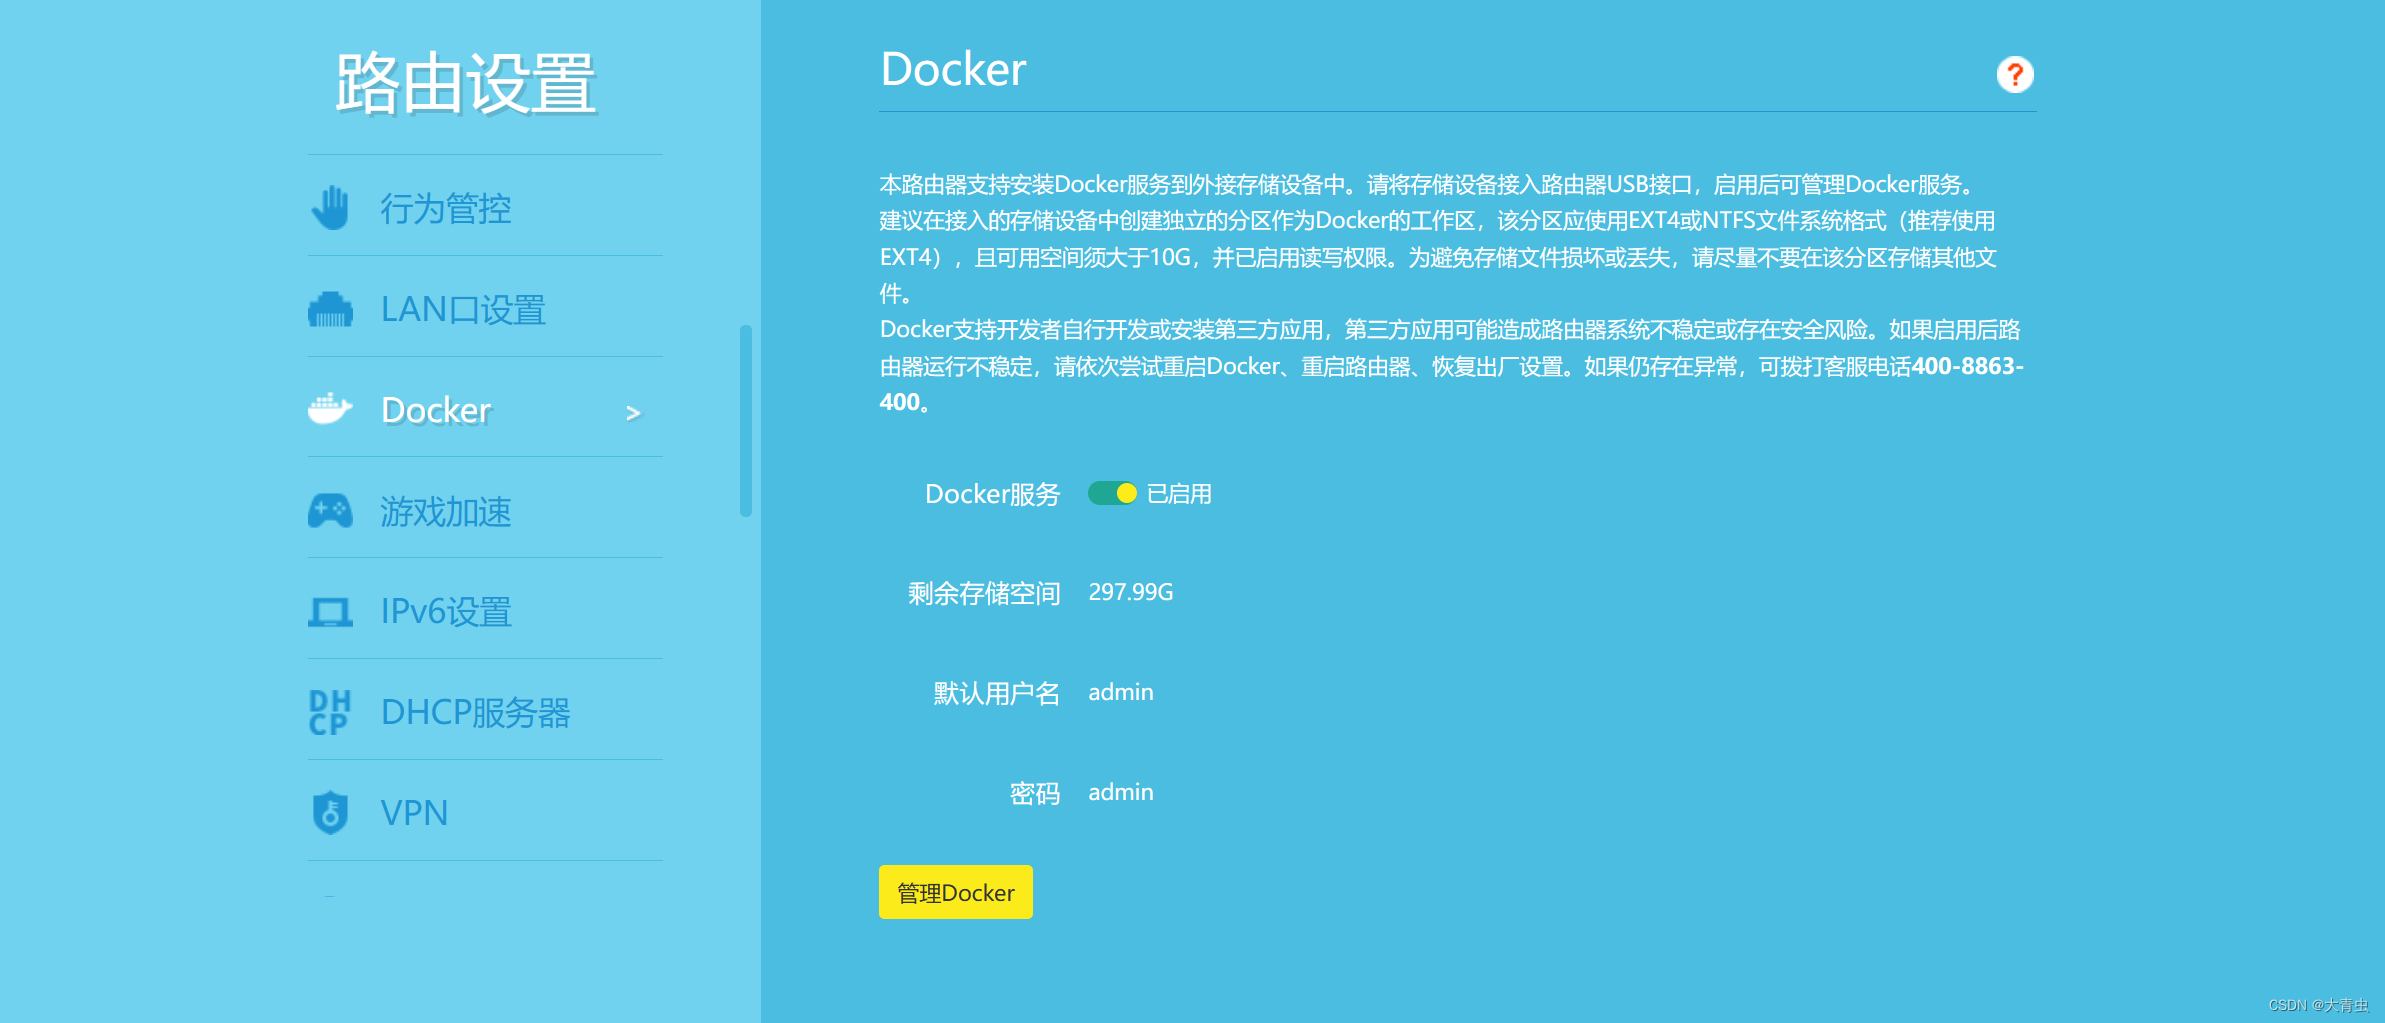The image size is (2385, 1023).
Task: Click the Docker whale icon in sidebar
Action: click(x=330, y=409)
